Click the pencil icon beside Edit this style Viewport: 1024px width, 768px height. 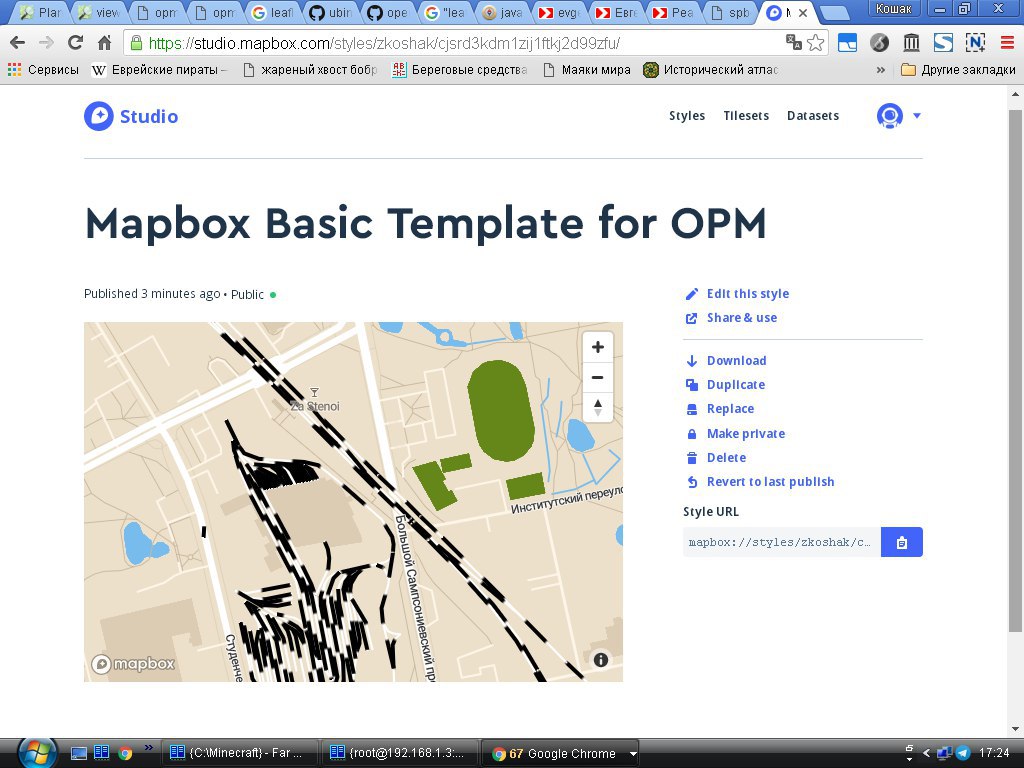click(x=692, y=294)
